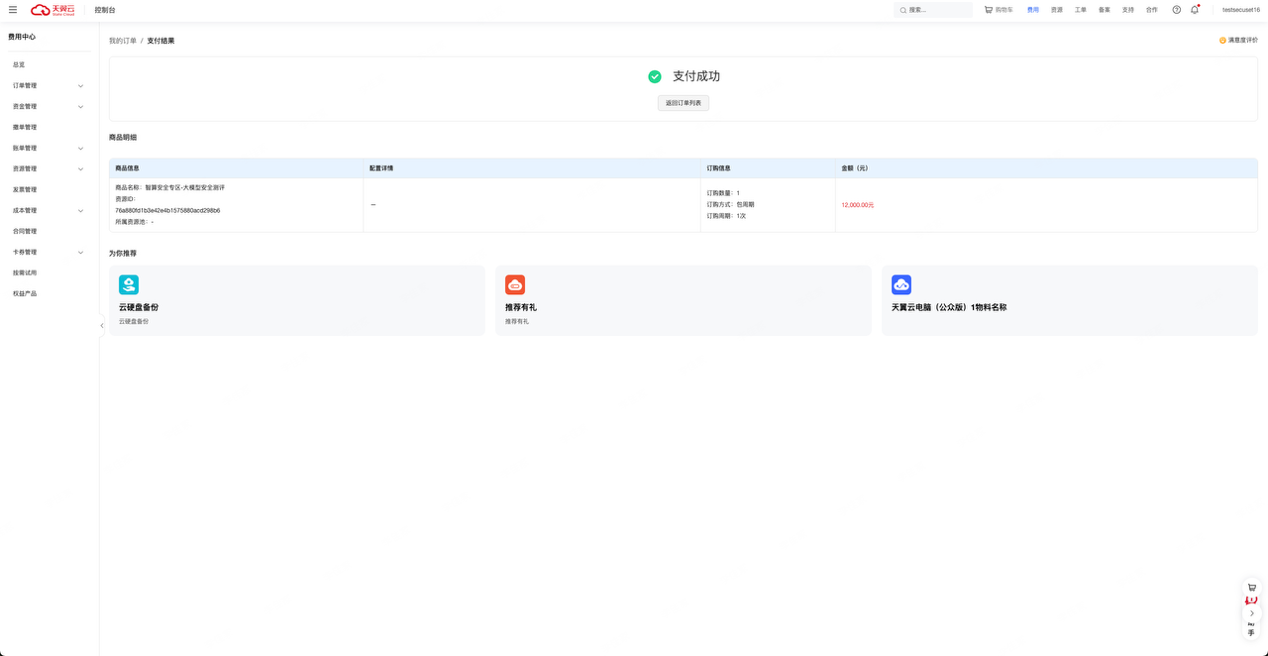Image resolution: width=1268 pixels, height=656 pixels.
Task: Collapse the left sidebar panel
Action: point(102,325)
